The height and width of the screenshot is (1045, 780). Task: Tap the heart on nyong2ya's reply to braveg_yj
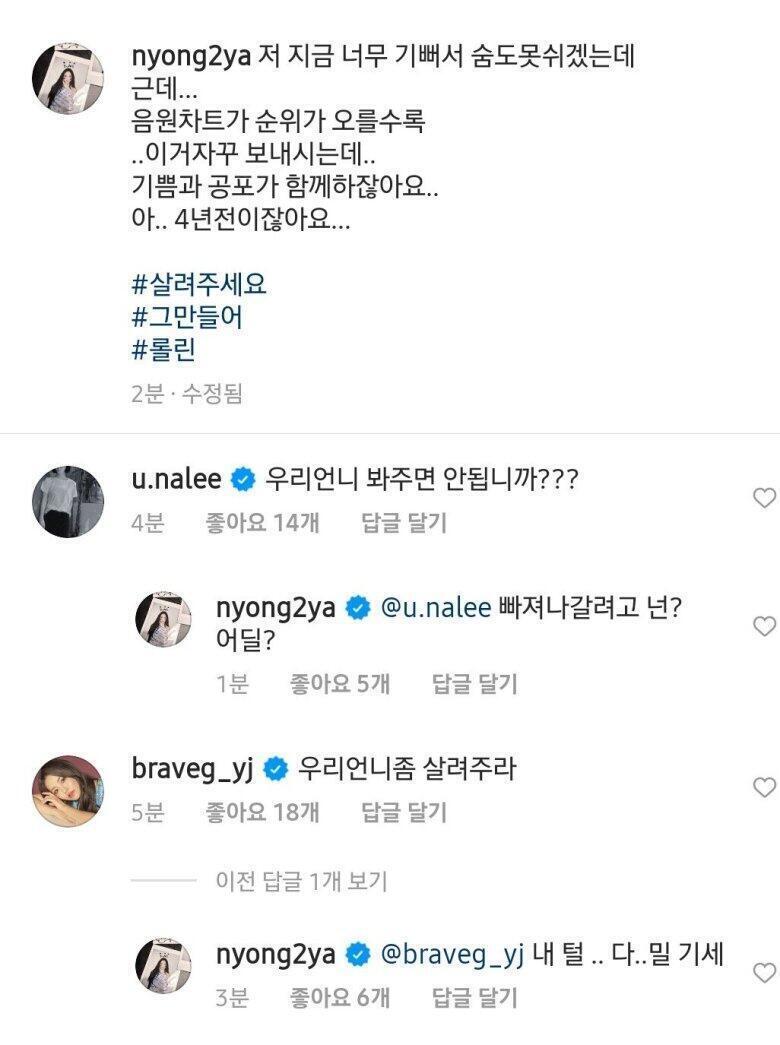coord(764,972)
